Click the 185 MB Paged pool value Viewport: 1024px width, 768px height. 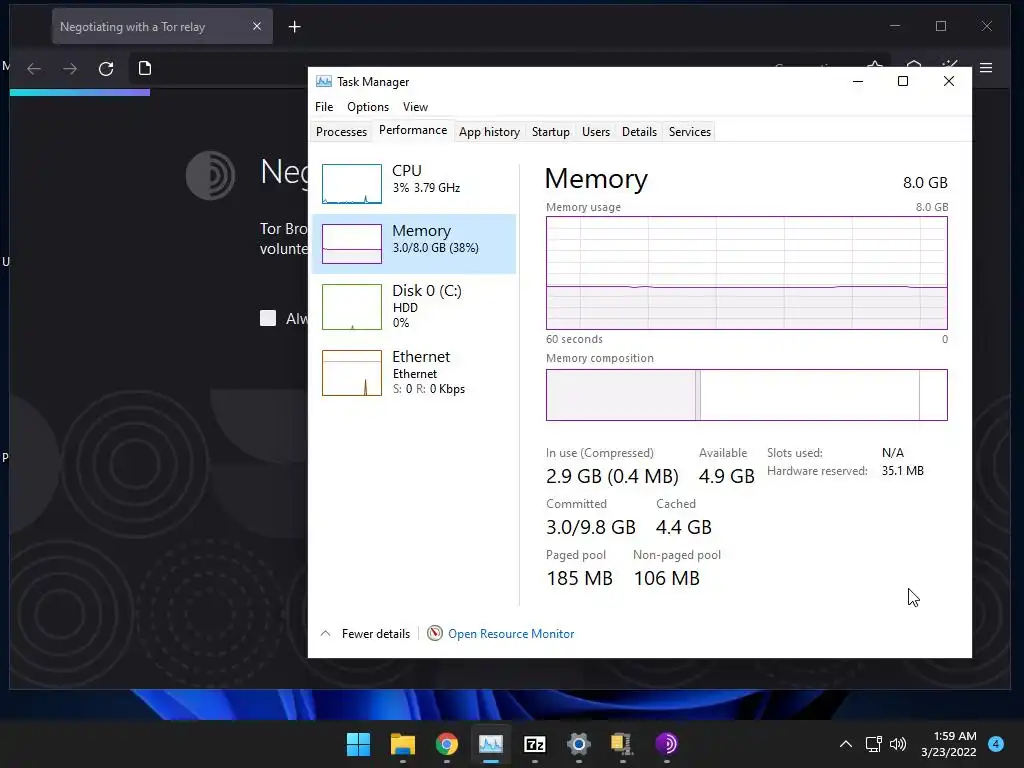pyautogui.click(x=579, y=578)
